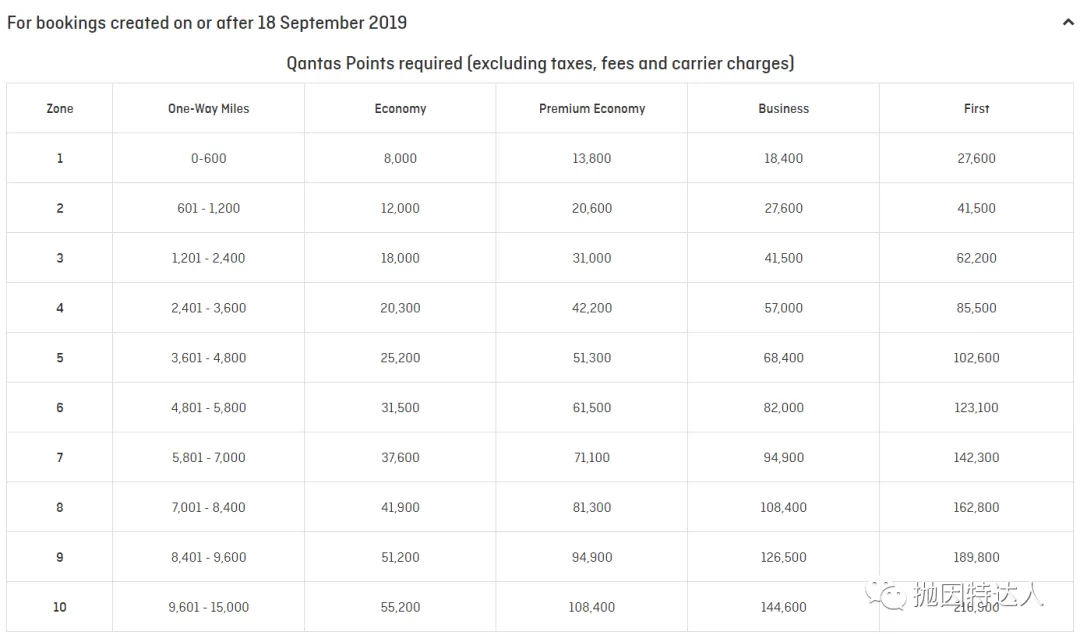Screen dimensions: 1080x642
Task: Click the Qantas Points required table title
Action: [x=540, y=63]
